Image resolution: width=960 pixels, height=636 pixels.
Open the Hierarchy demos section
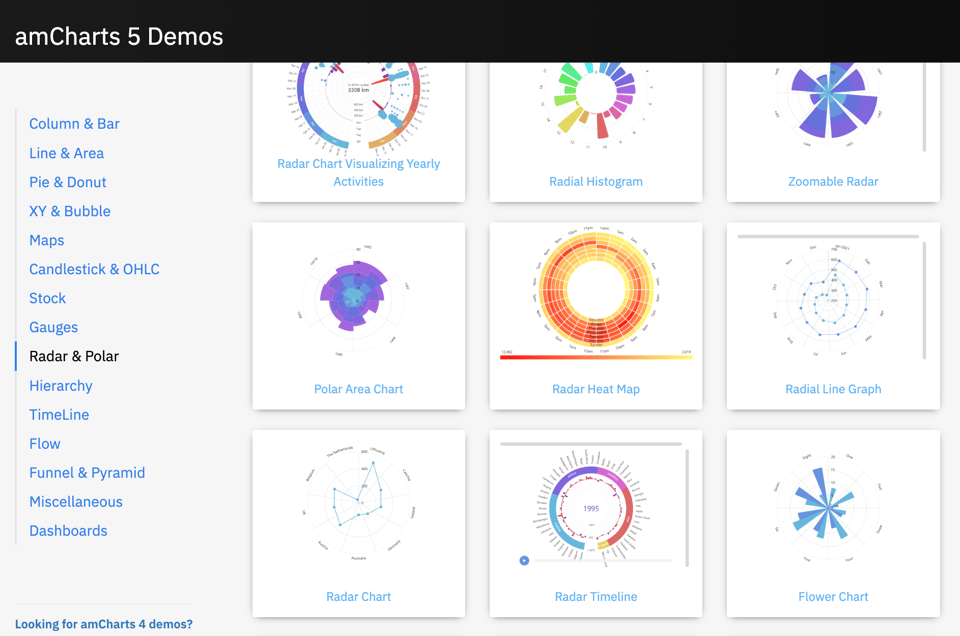[60, 385]
